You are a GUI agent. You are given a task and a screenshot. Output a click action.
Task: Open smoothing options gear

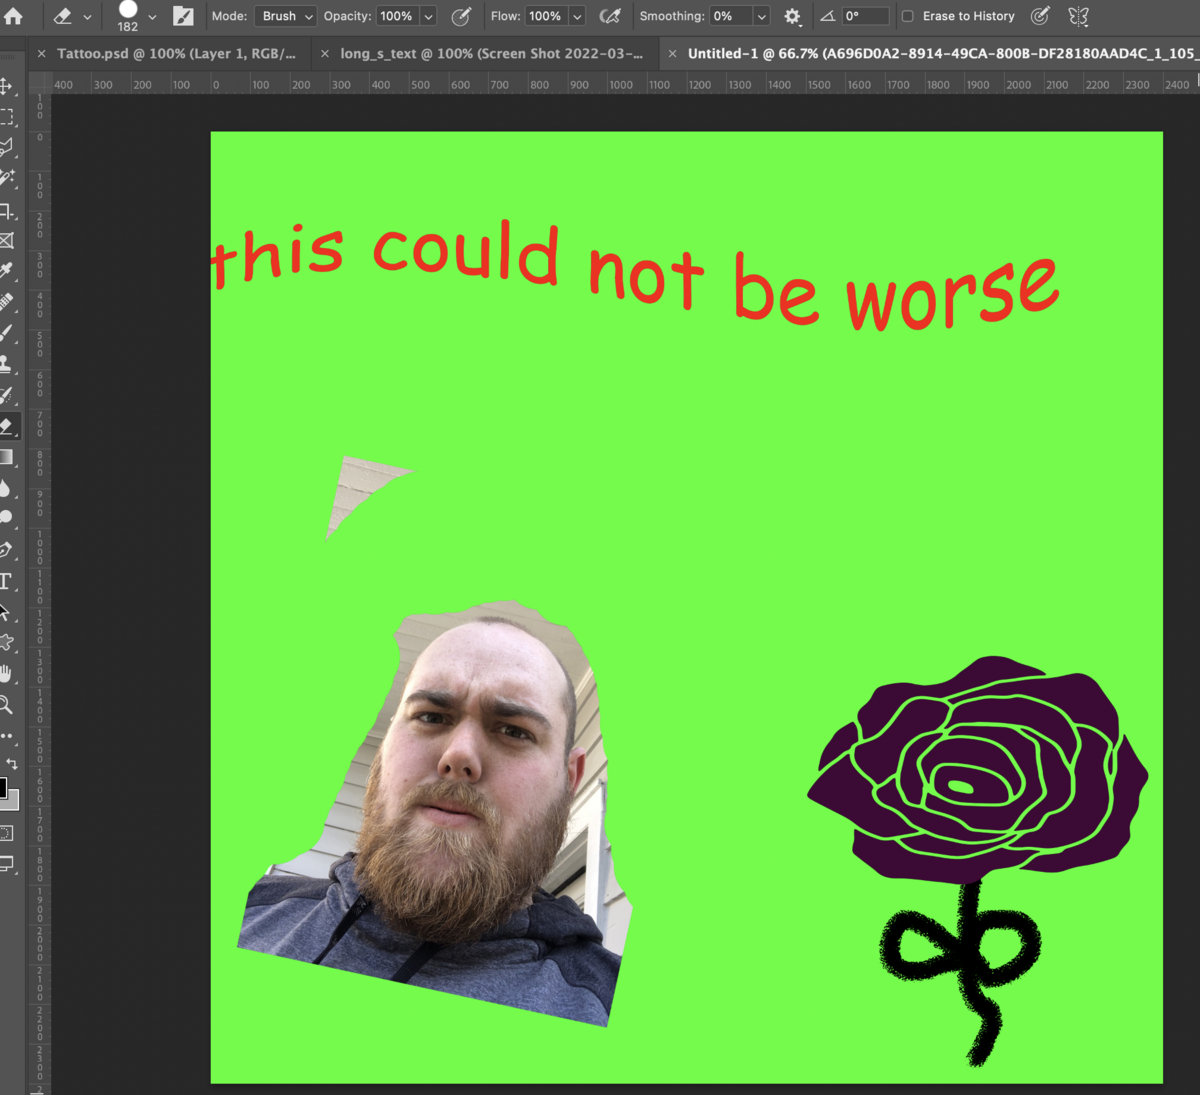(792, 16)
